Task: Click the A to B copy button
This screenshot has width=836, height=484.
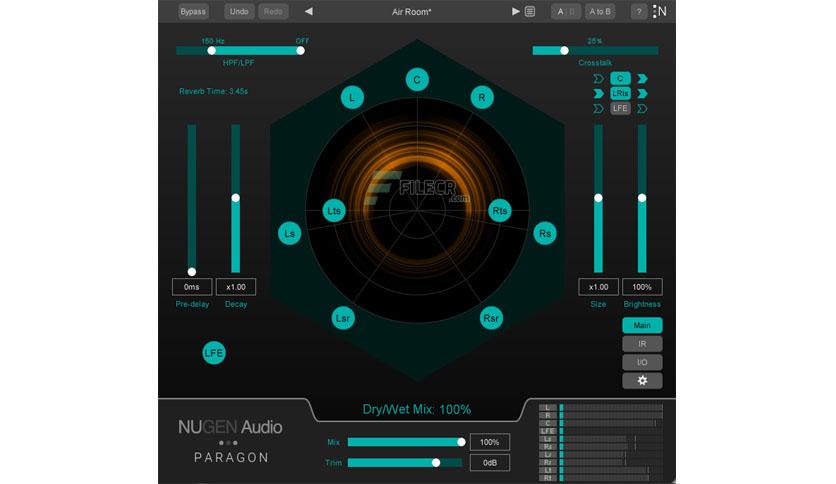Action: tap(600, 11)
